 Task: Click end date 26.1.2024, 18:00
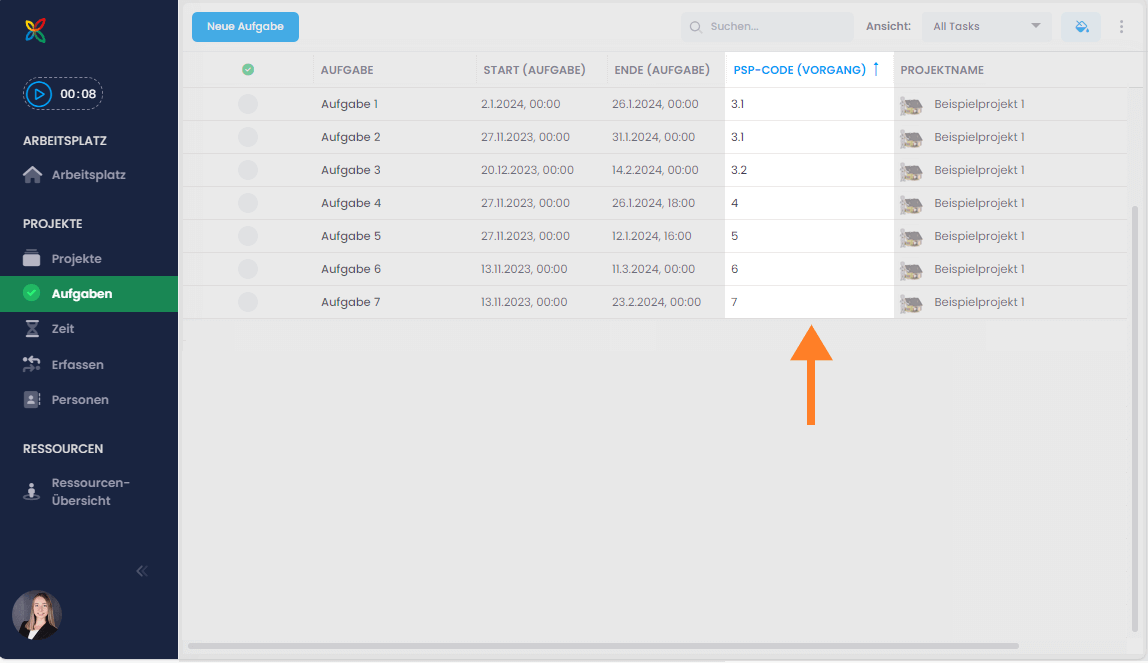(654, 203)
